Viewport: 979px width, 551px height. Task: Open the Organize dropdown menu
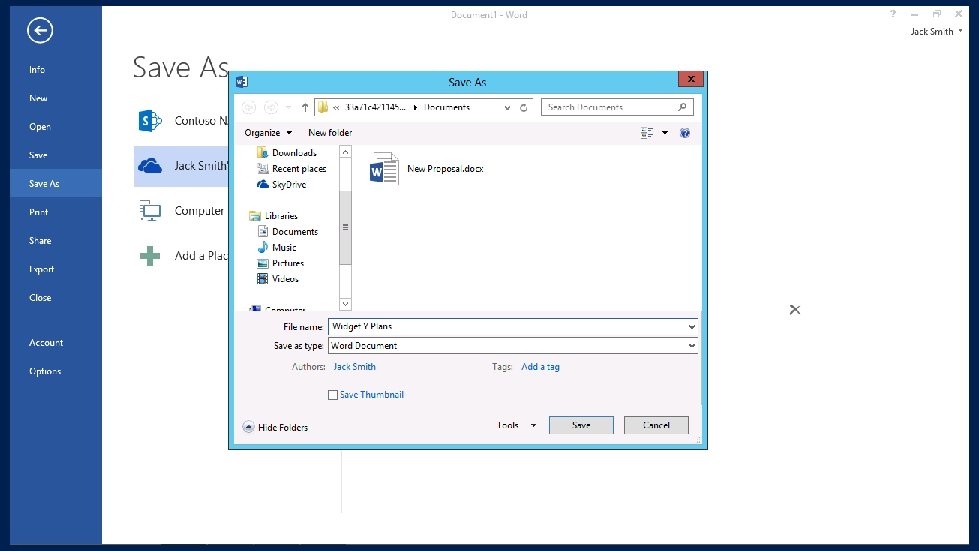268,133
